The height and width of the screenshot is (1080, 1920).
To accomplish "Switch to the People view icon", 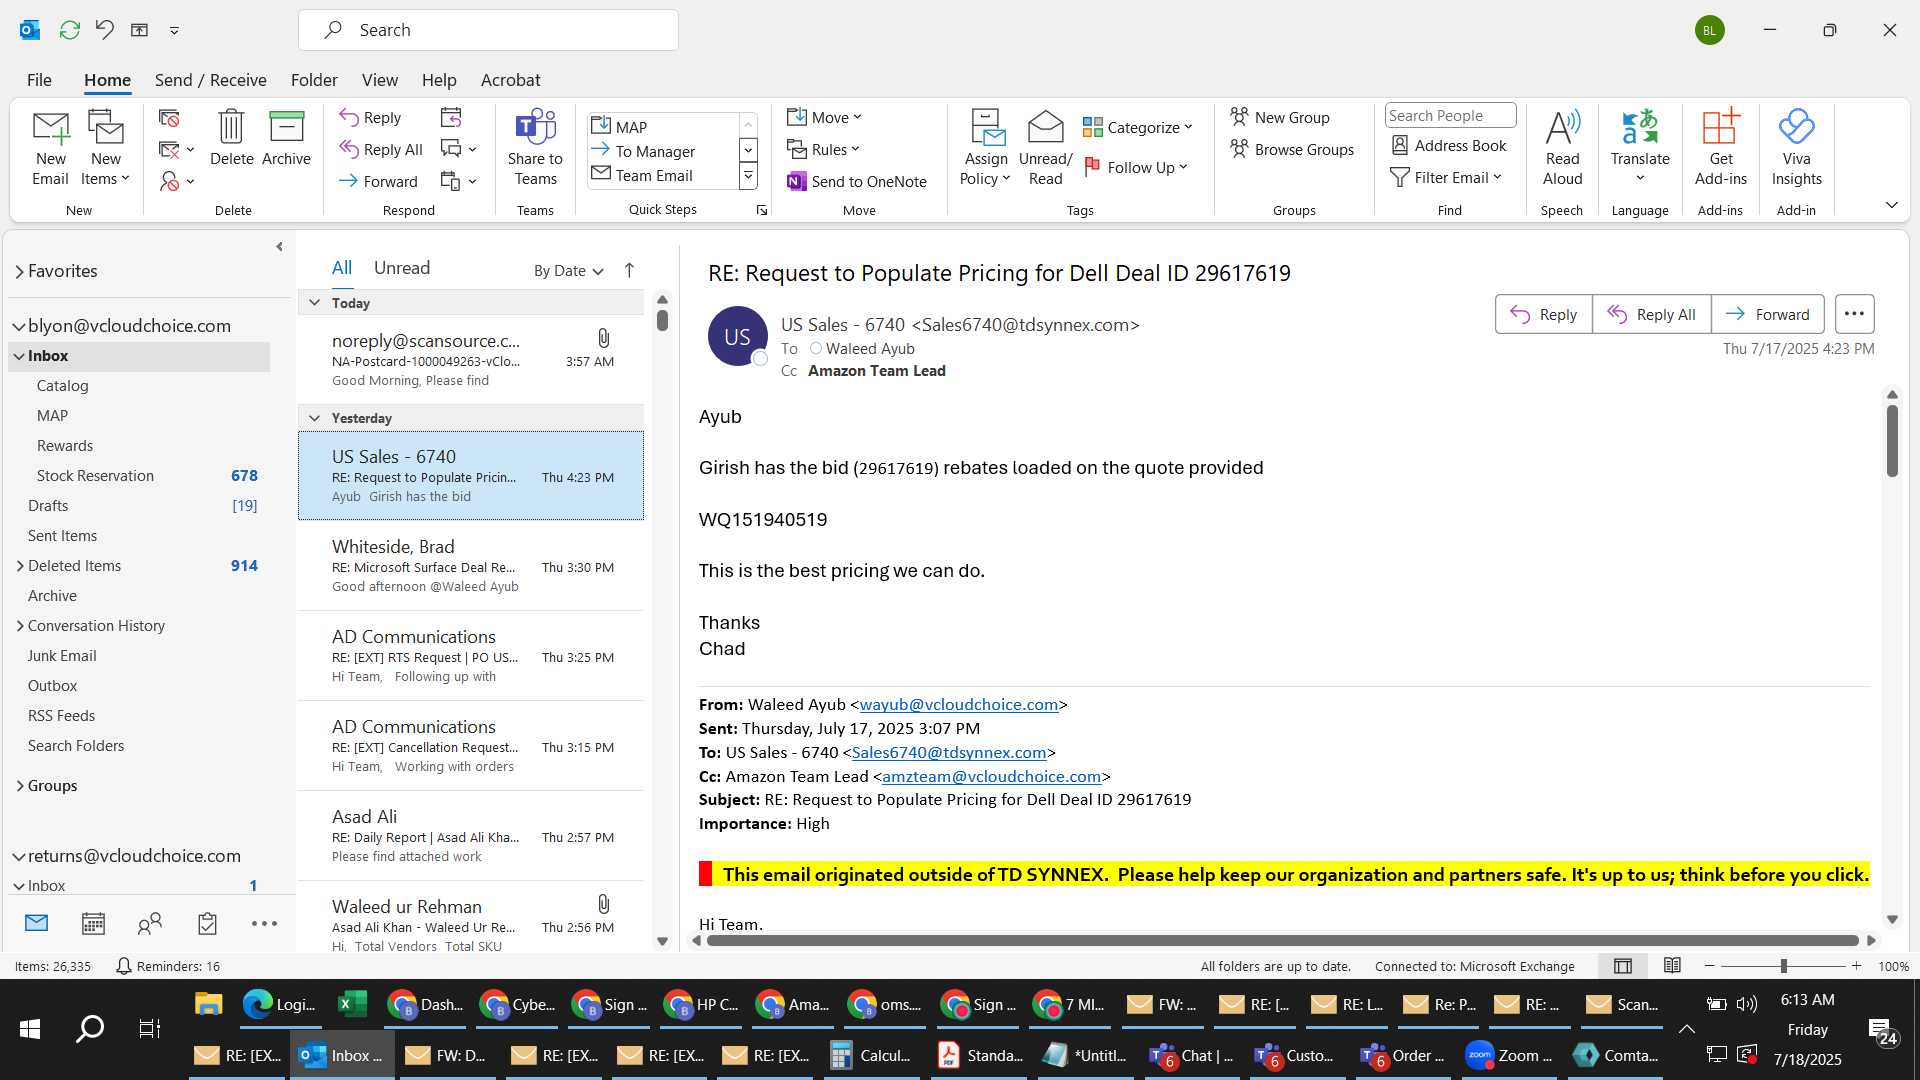I will [150, 924].
